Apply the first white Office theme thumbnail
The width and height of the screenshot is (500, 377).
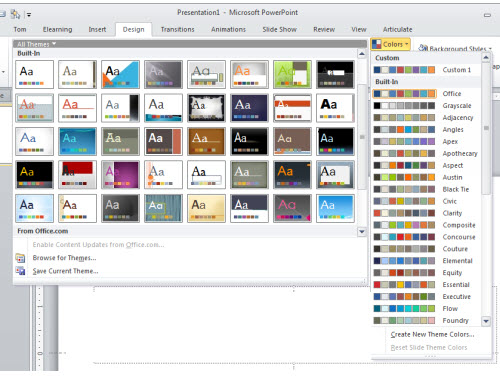click(34, 74)
